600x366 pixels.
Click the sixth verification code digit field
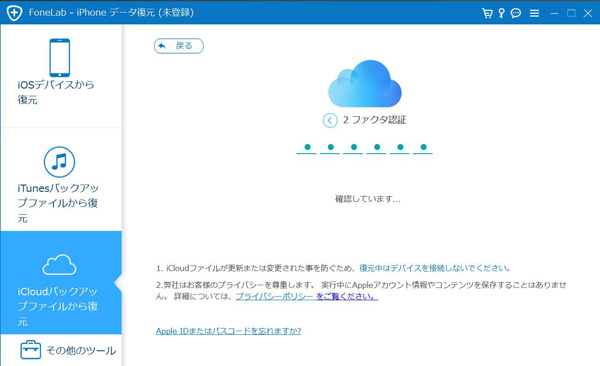[x=423, y=148]
